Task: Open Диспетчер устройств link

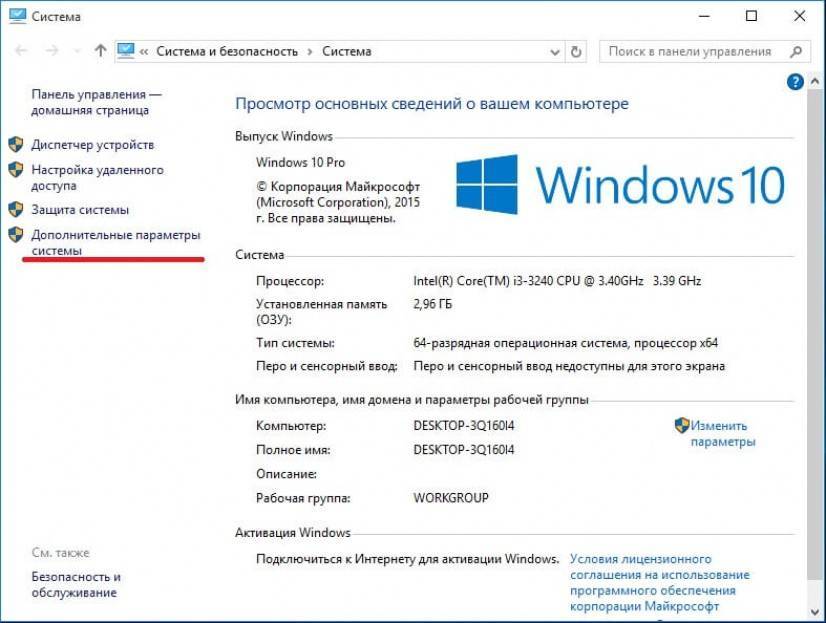Action: pos(93,145)
